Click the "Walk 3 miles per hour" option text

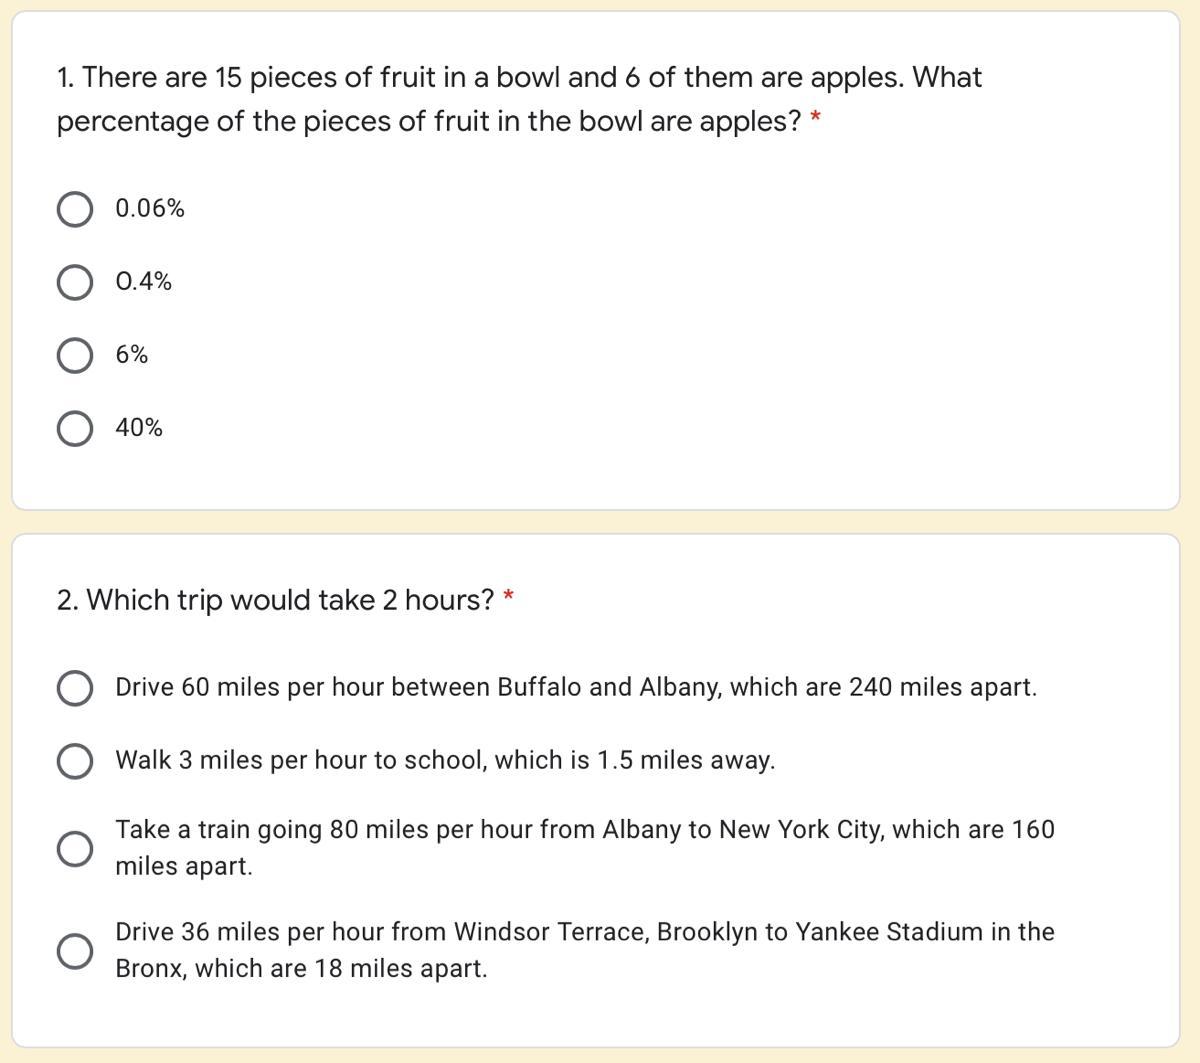point(445,761)
